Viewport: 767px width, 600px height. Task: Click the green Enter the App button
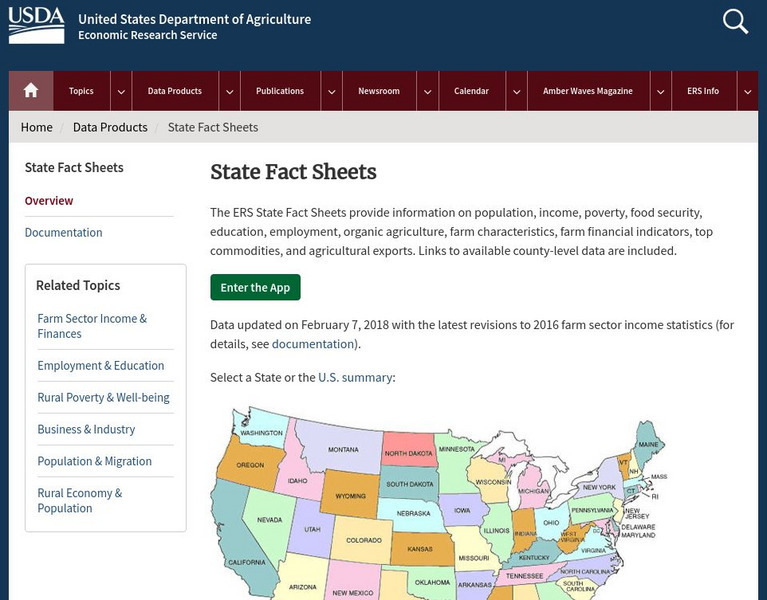[255, 287]
